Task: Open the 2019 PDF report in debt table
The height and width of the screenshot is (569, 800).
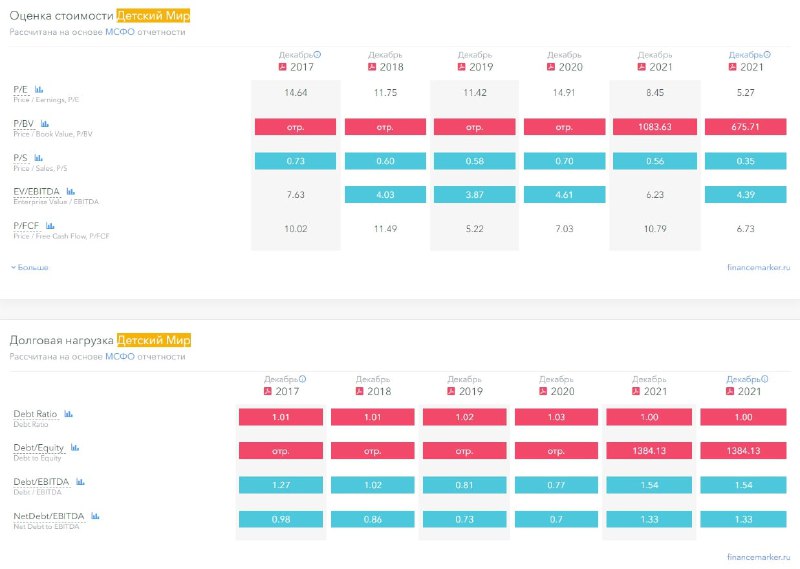Action: click(x=451, y=391)
